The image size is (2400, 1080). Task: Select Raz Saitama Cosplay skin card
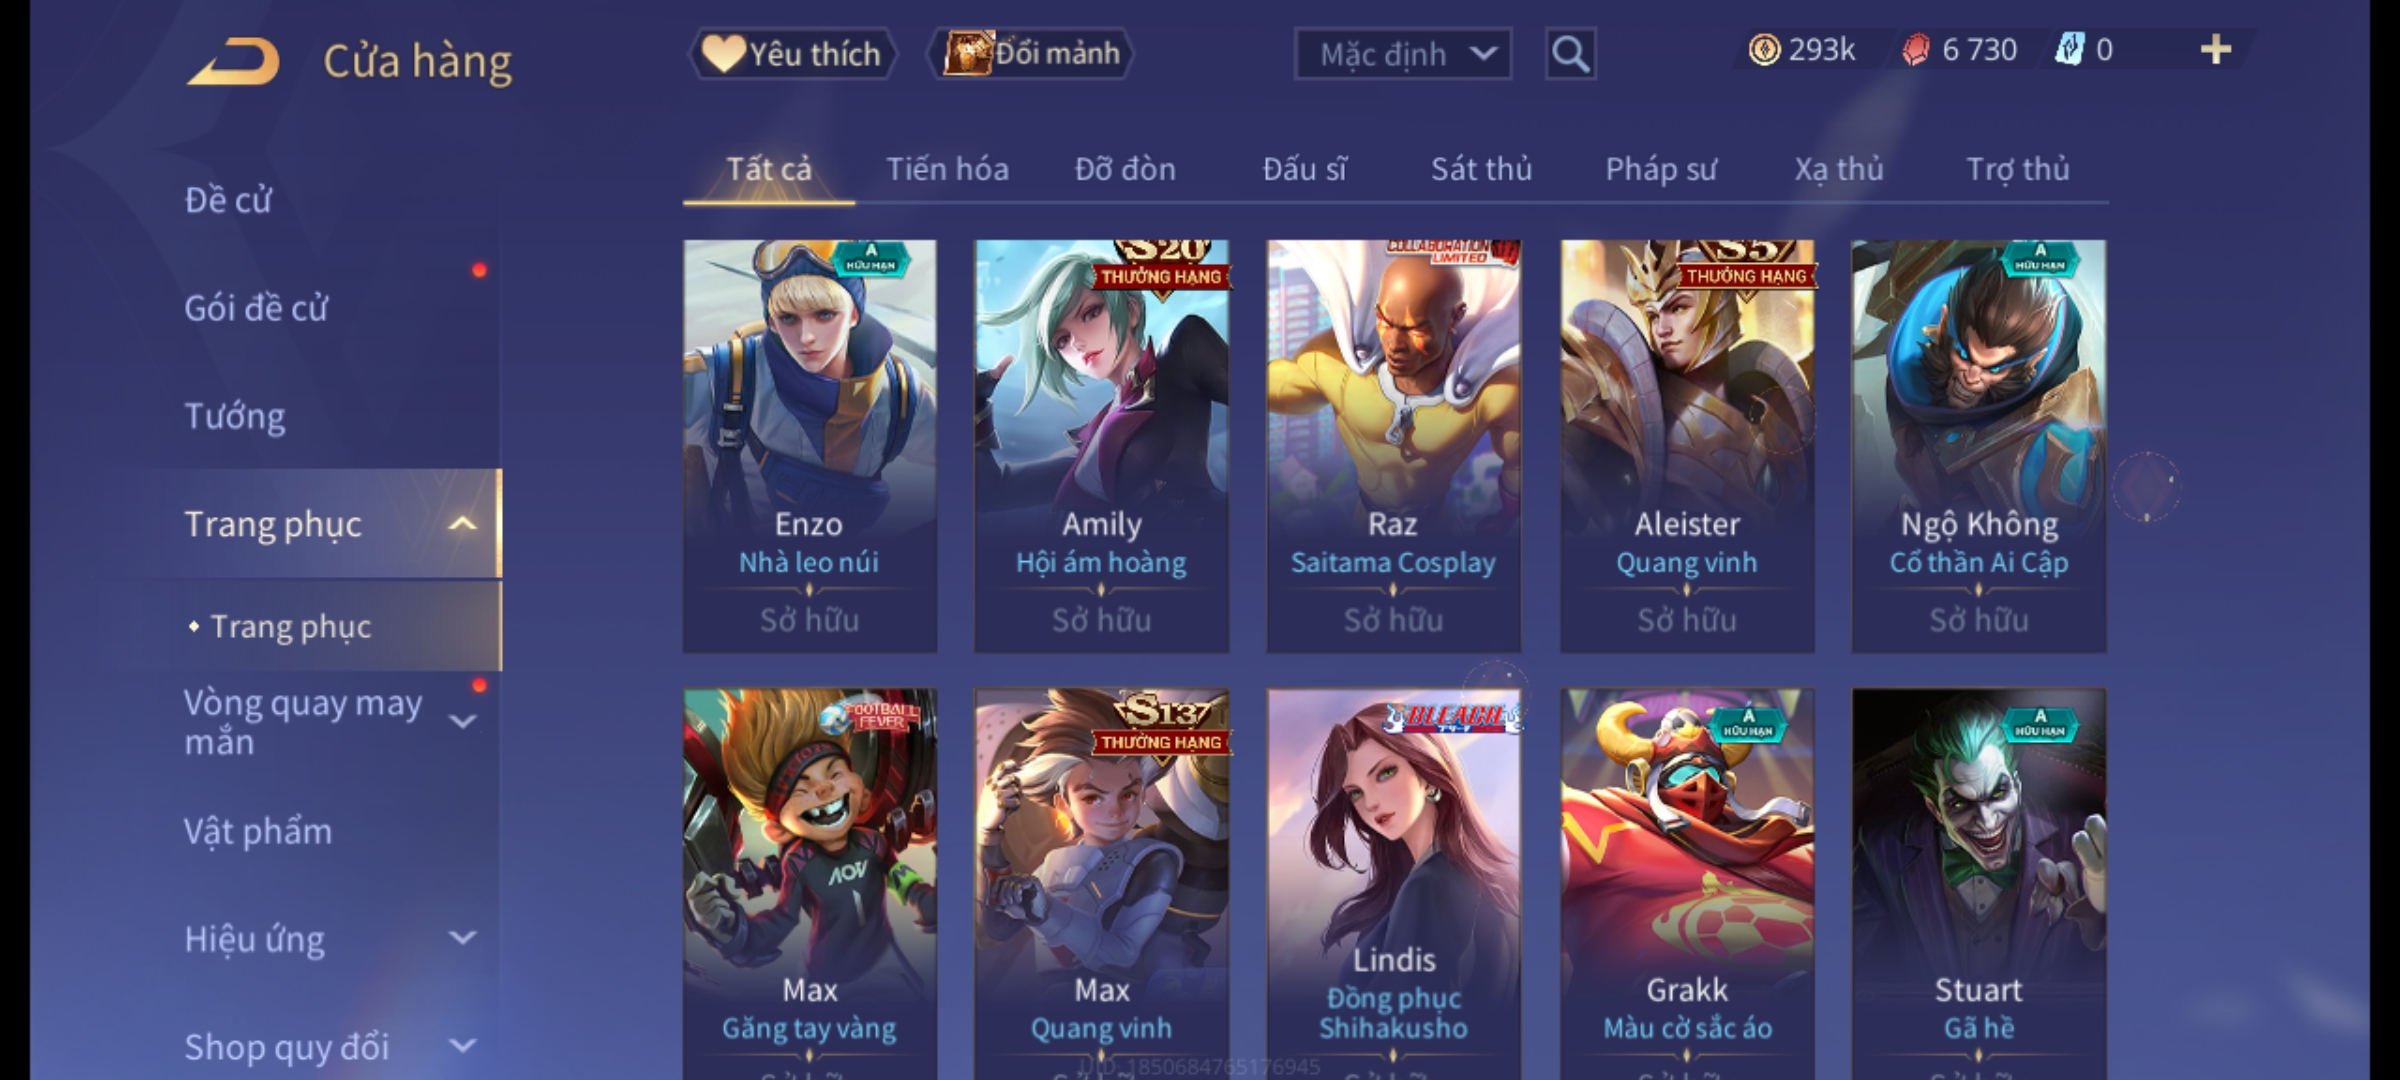point(1393,446)
